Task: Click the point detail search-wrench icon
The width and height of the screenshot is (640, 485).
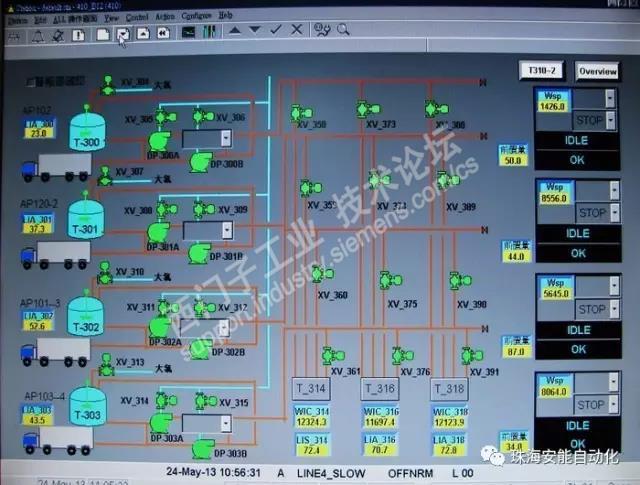Action: 322,30
